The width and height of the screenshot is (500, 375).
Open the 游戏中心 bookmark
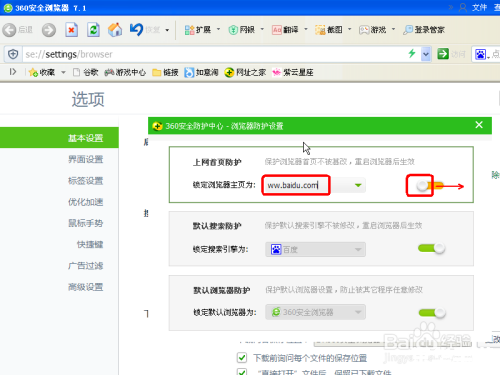coord(125,72)
